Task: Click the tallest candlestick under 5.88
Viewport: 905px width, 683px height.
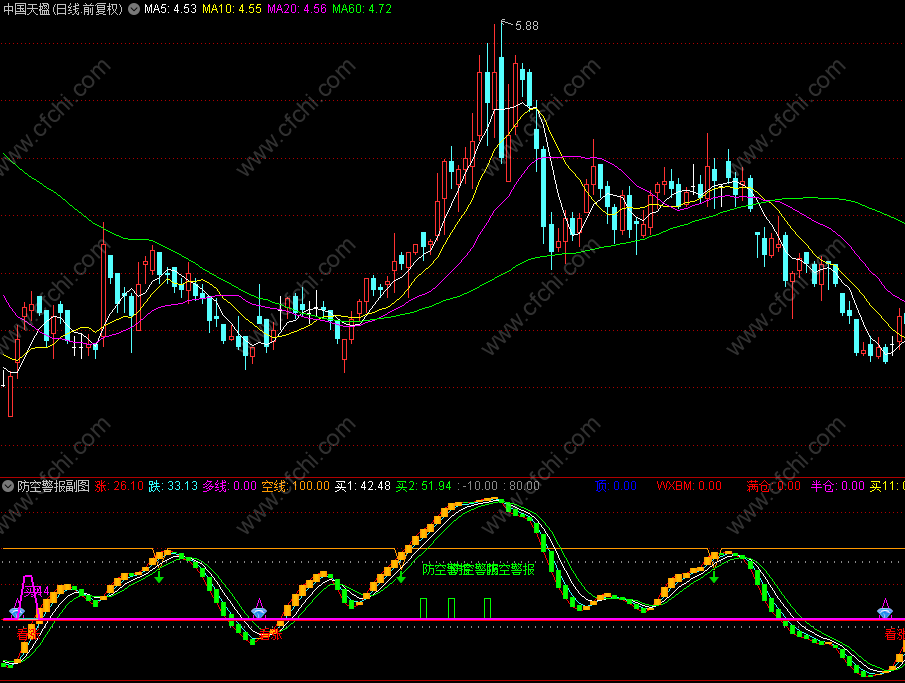Action: pyautogui.click(x=501, y=92)
